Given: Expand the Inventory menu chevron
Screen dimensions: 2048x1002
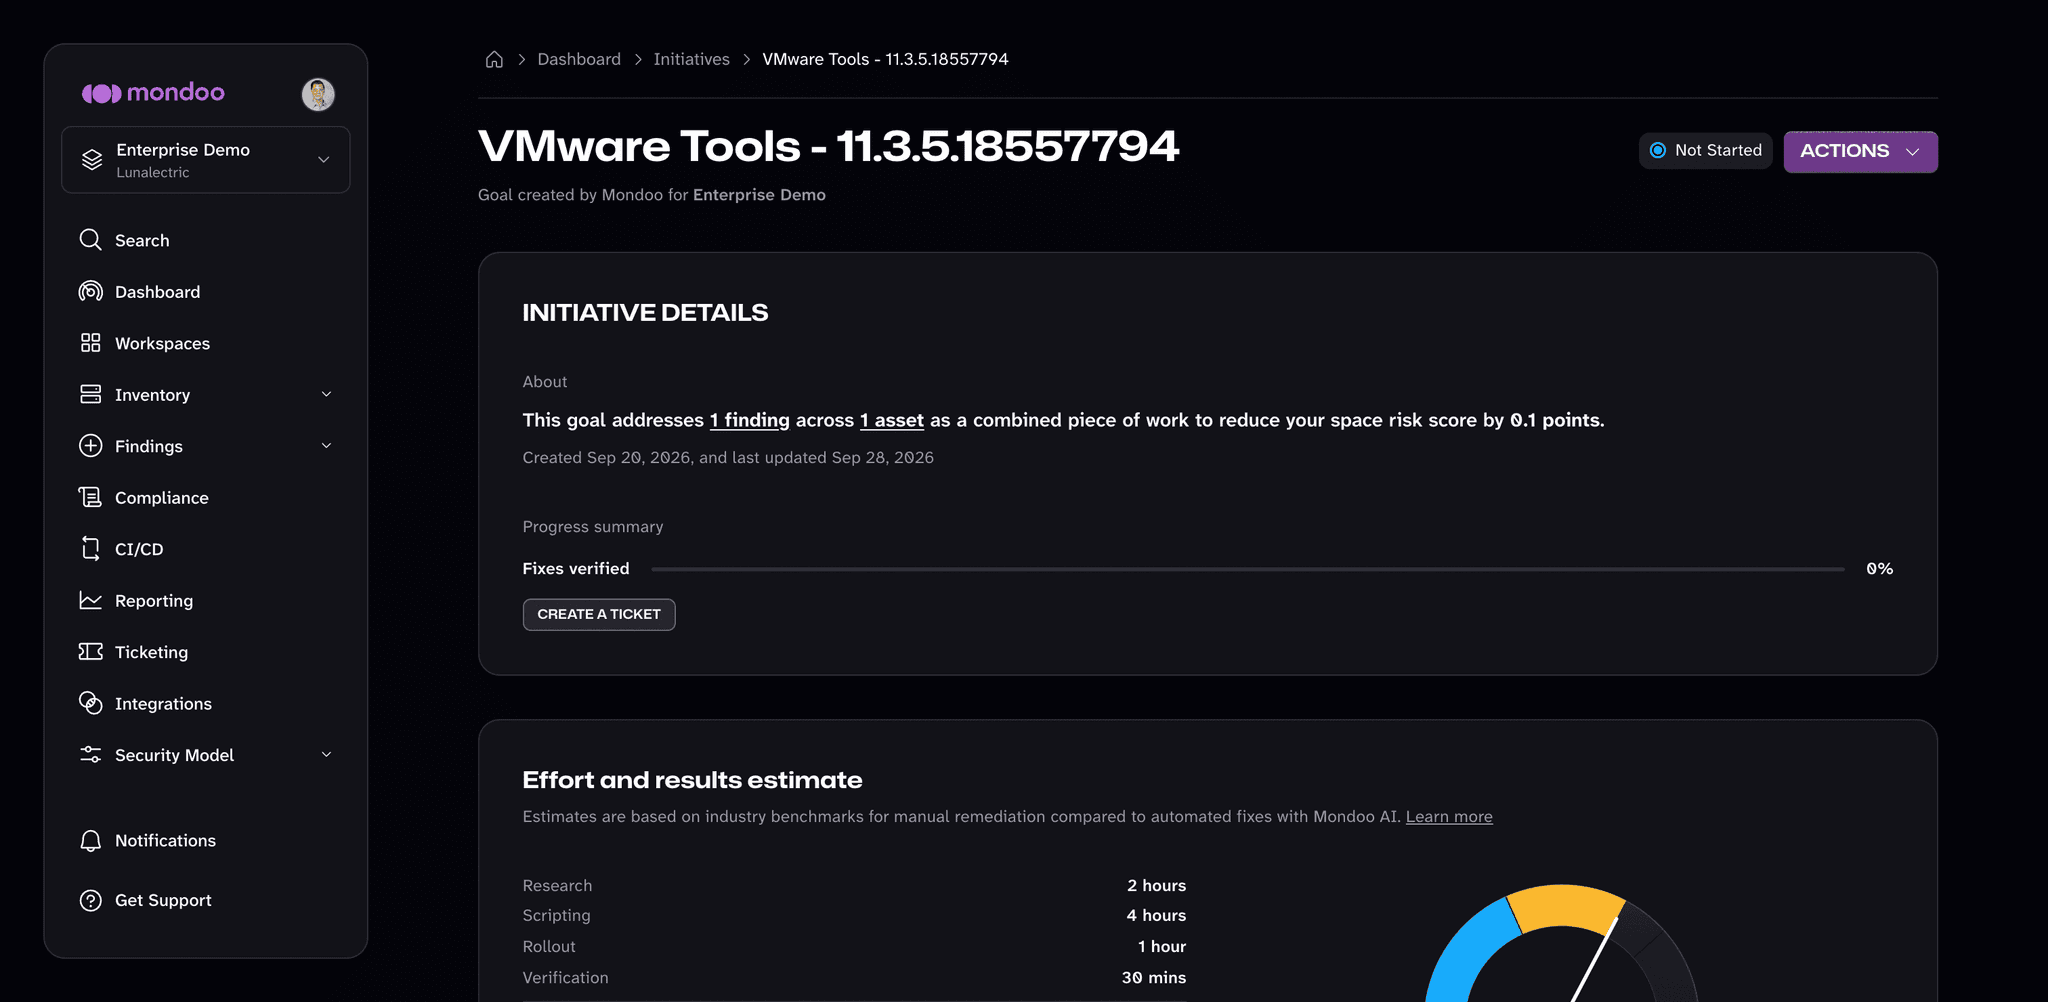Looking at the screenshot, I should (x=326, y=394).
